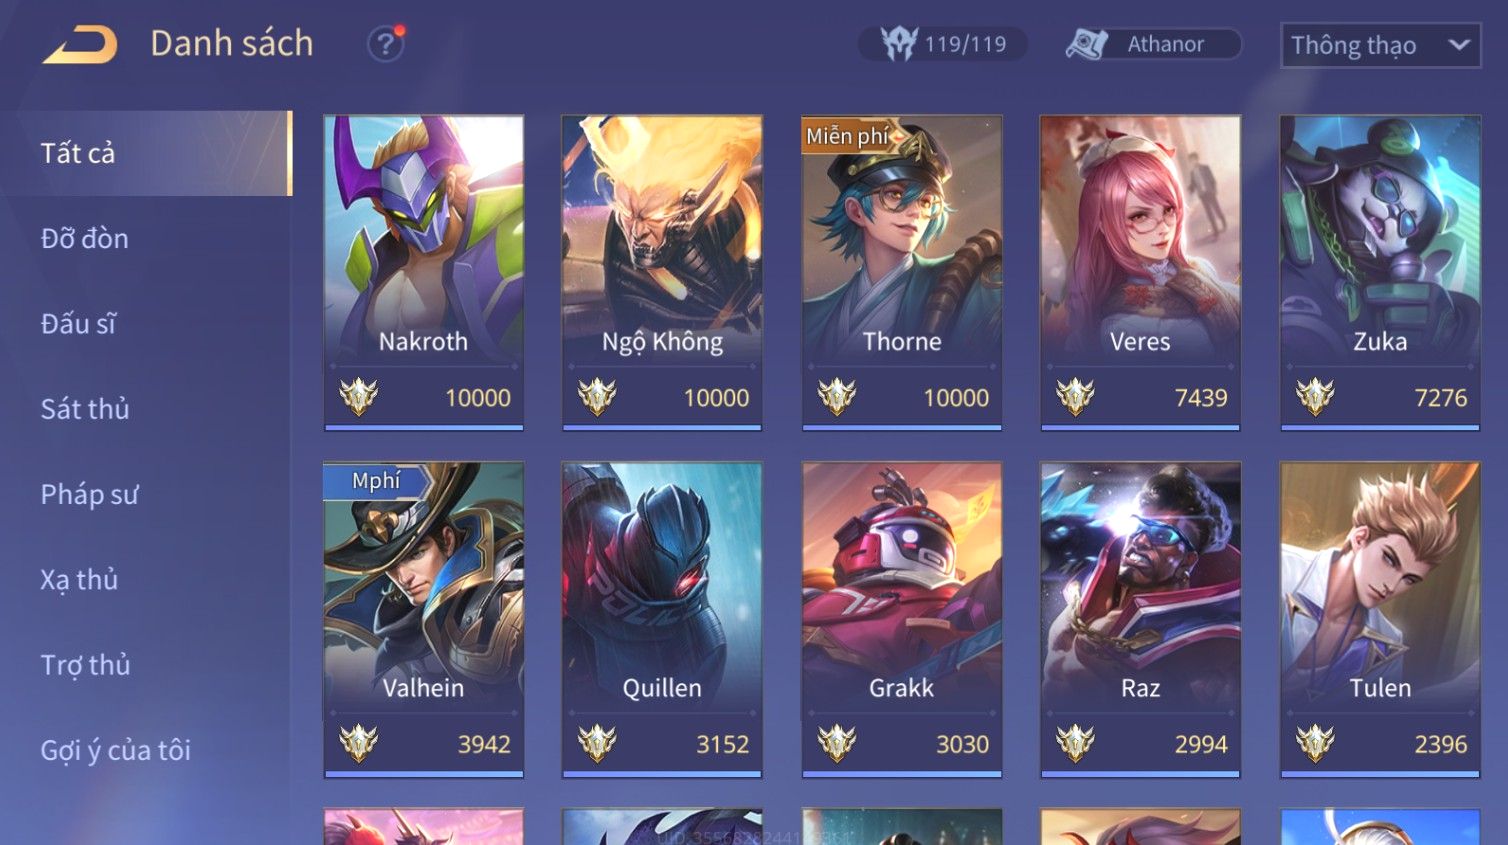Select the Thorne hero card
Image resolution: width=1508 pixels, height=845 pixels.
901,272
